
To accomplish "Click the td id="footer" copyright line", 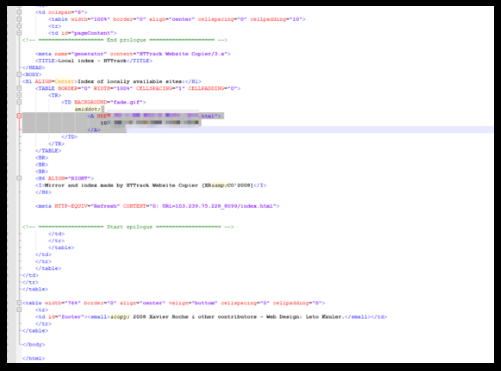I will [x=211, y=317].
